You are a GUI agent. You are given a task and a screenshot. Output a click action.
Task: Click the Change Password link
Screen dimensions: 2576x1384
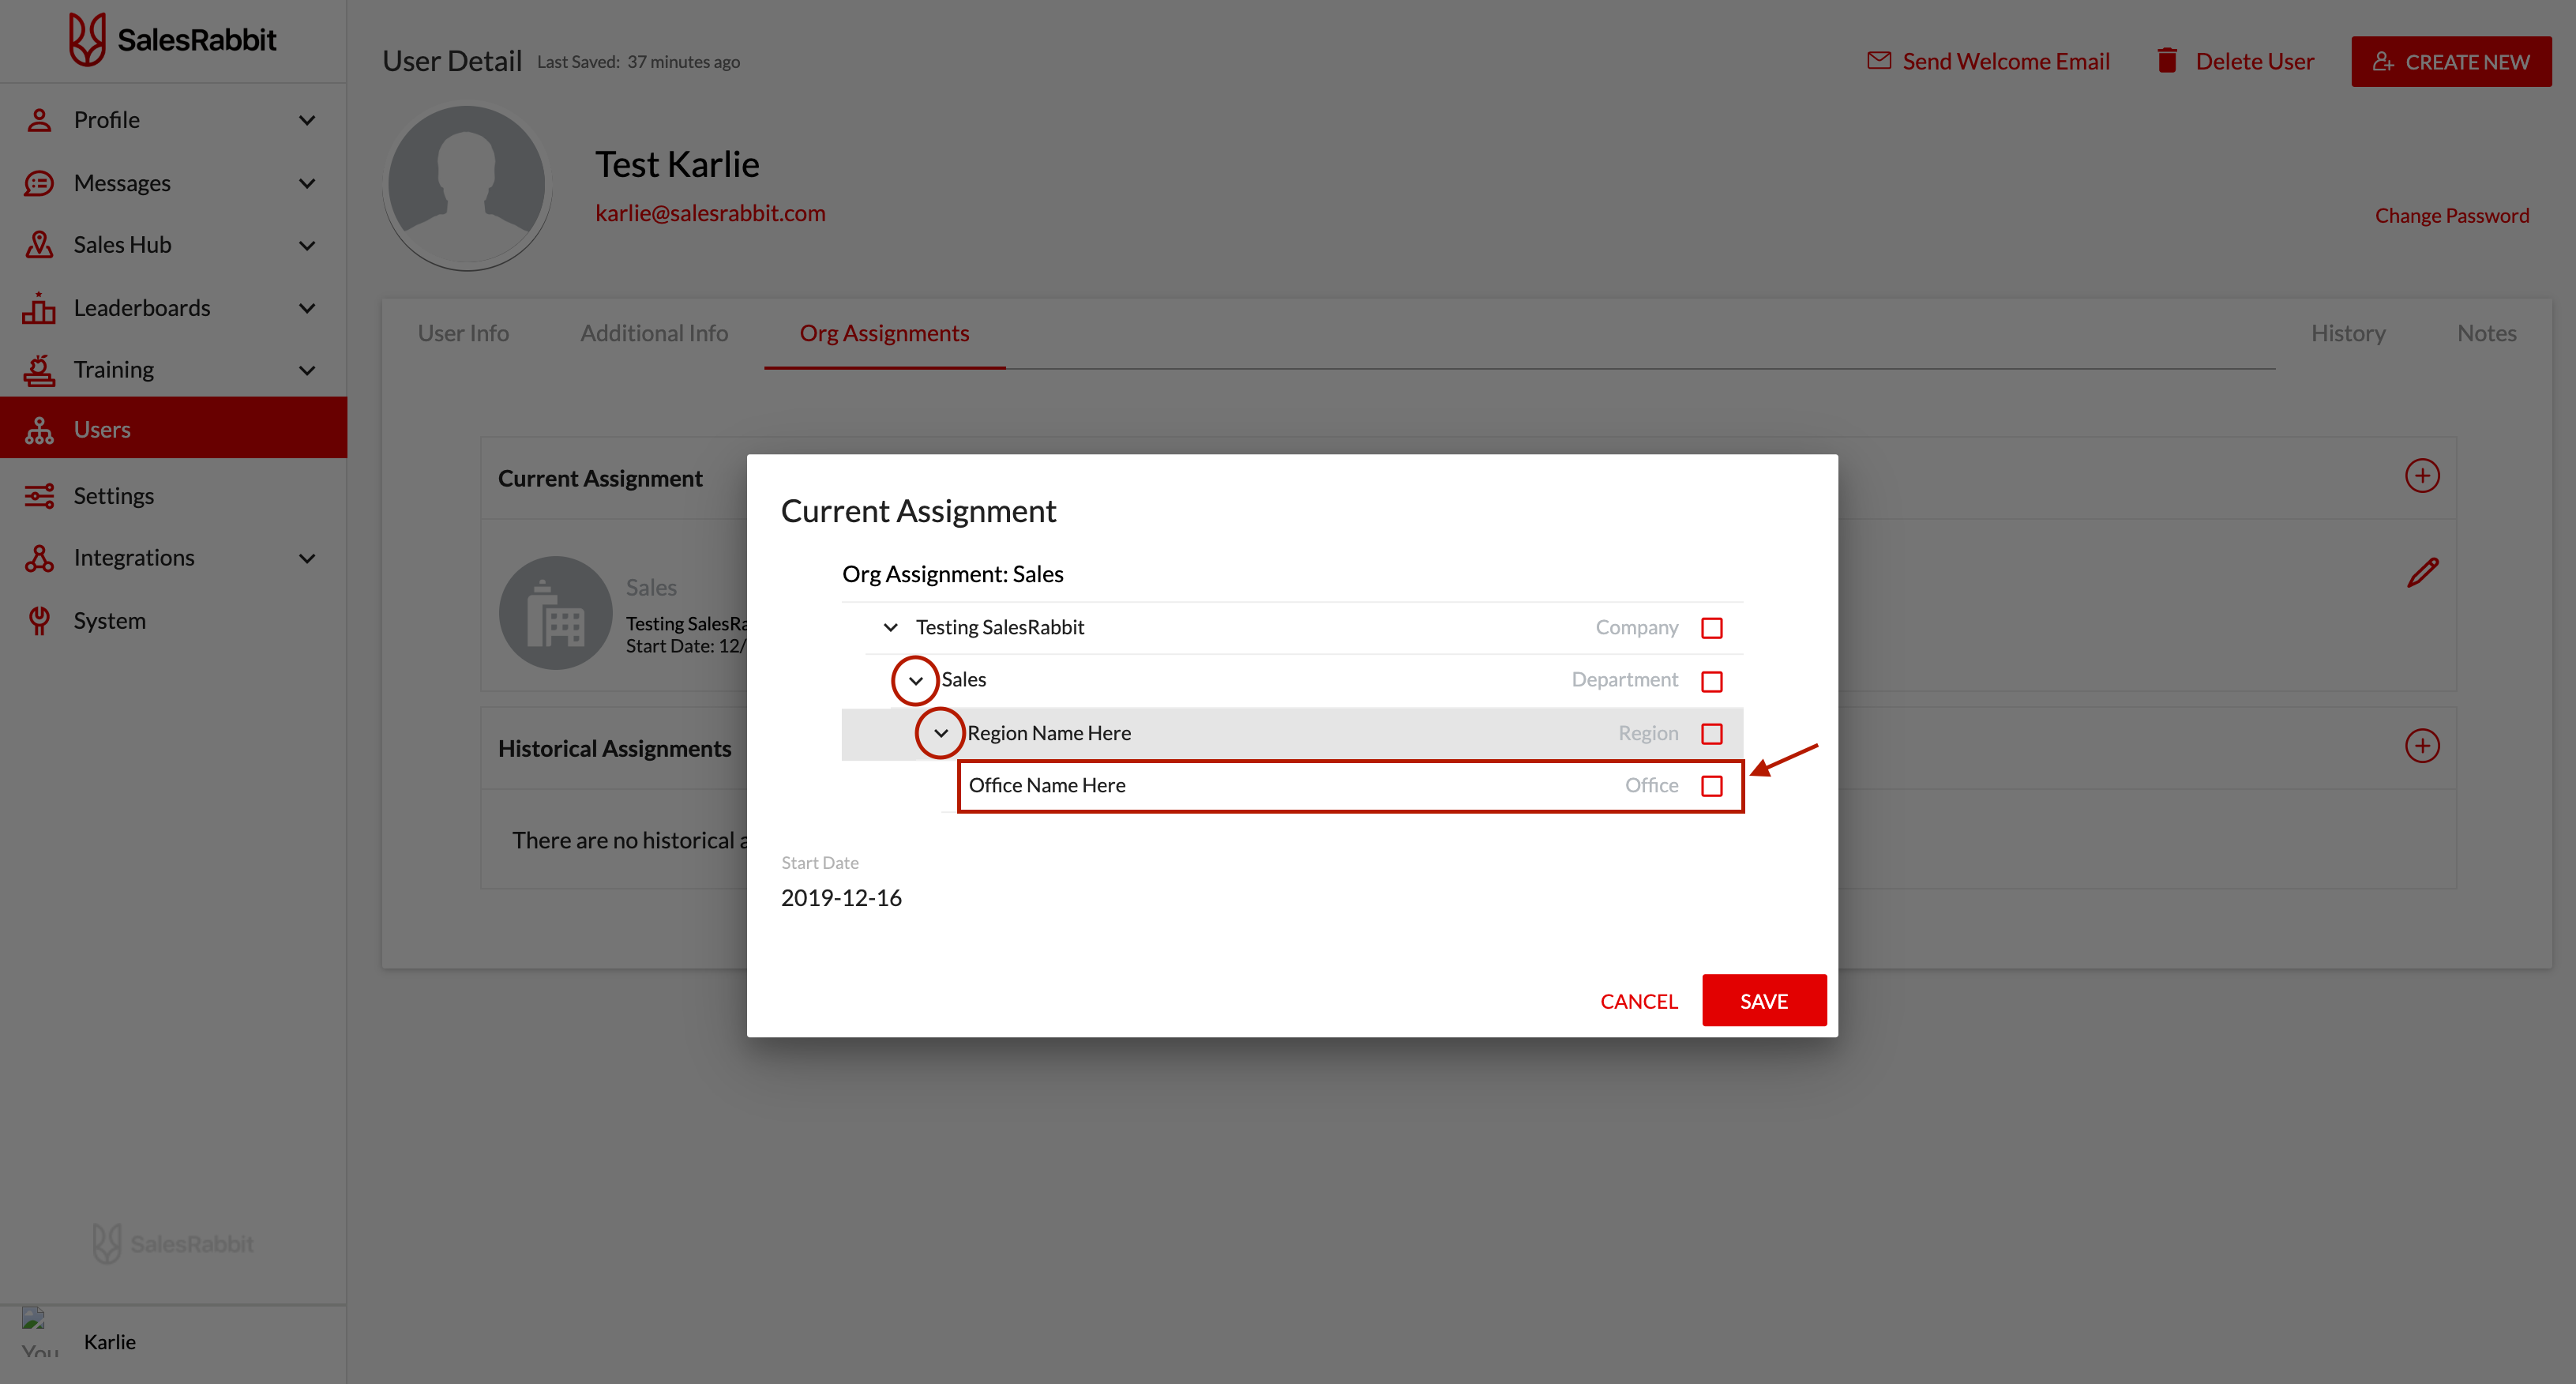point(2452,216)
